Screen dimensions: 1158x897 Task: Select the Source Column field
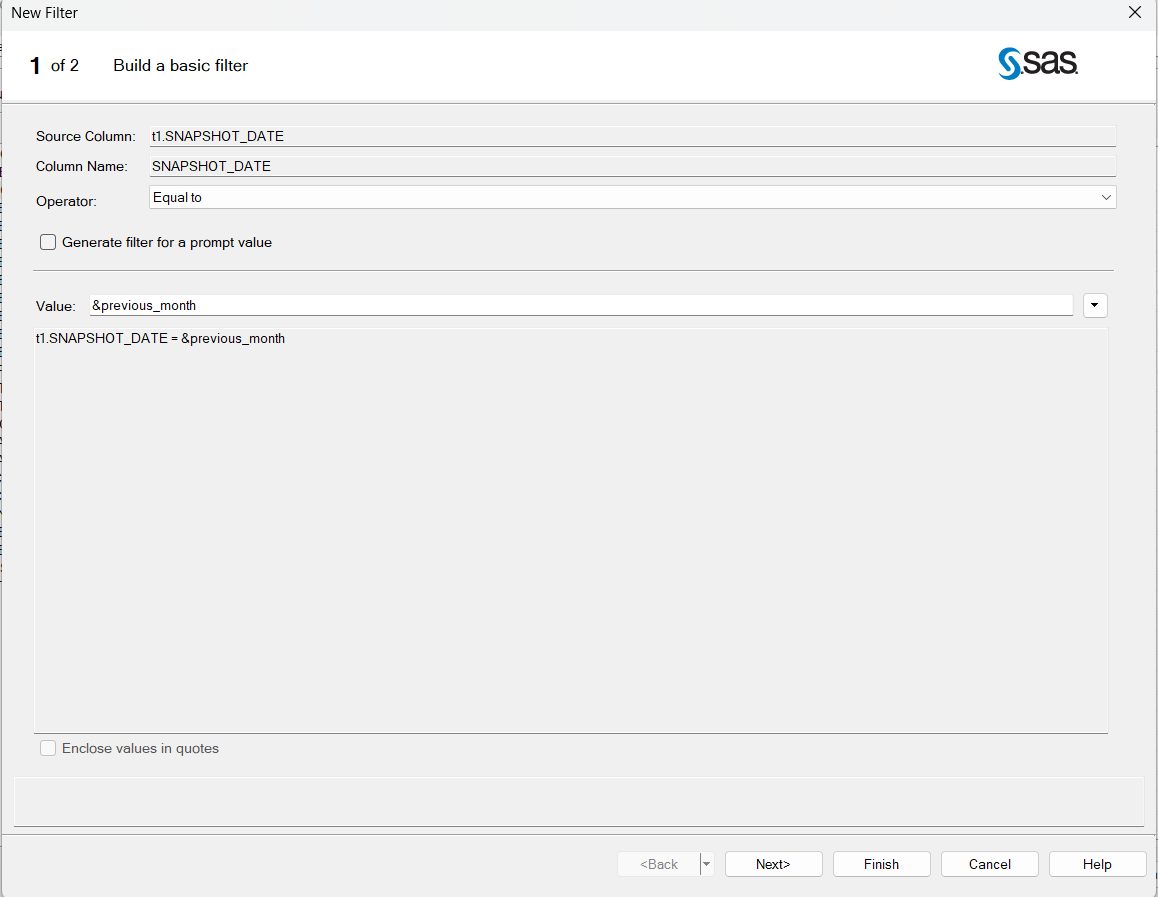(632, 136)
